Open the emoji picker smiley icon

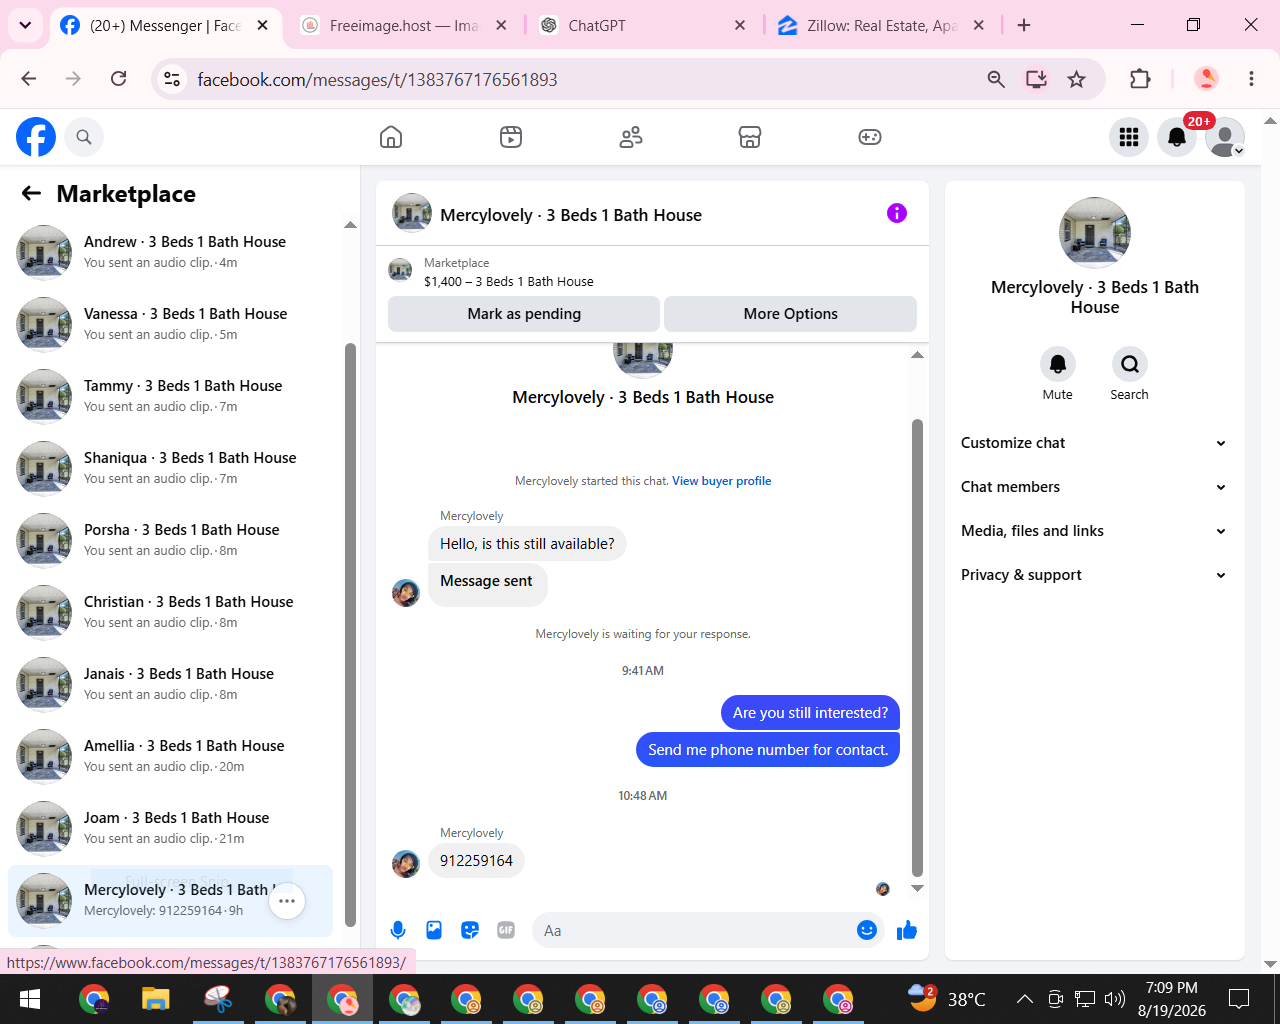point(867,931)
